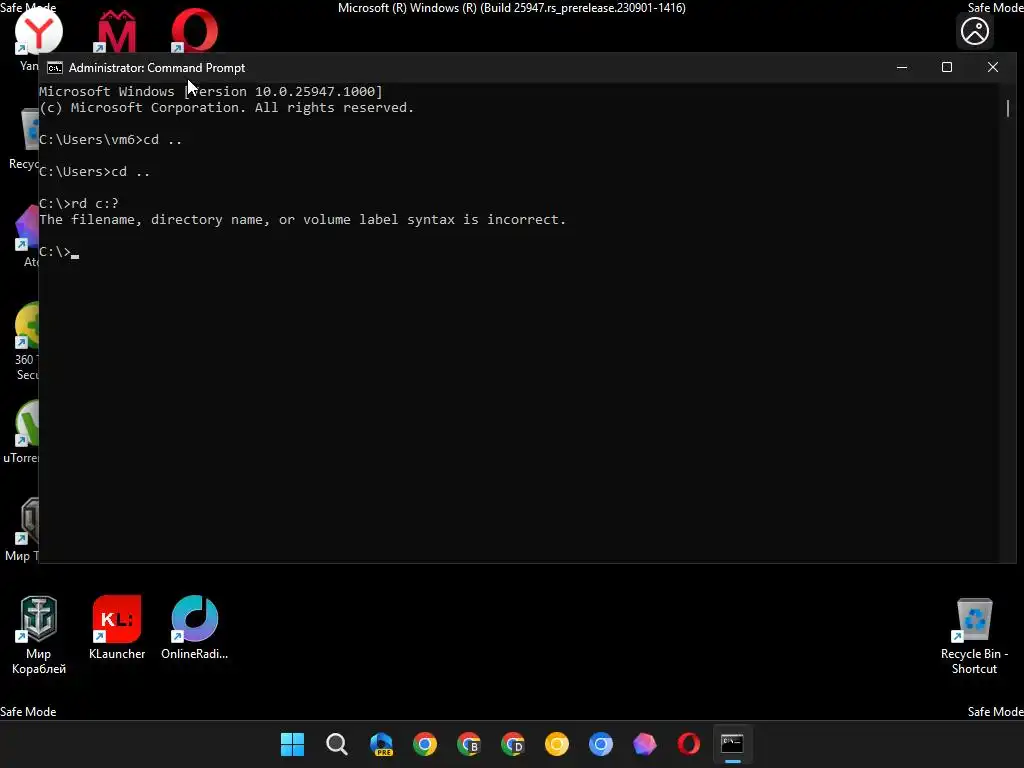This screenshot has height=768, width=1024.
Task: Select Command Prompt taskbar button
Action: click(733, 744)
